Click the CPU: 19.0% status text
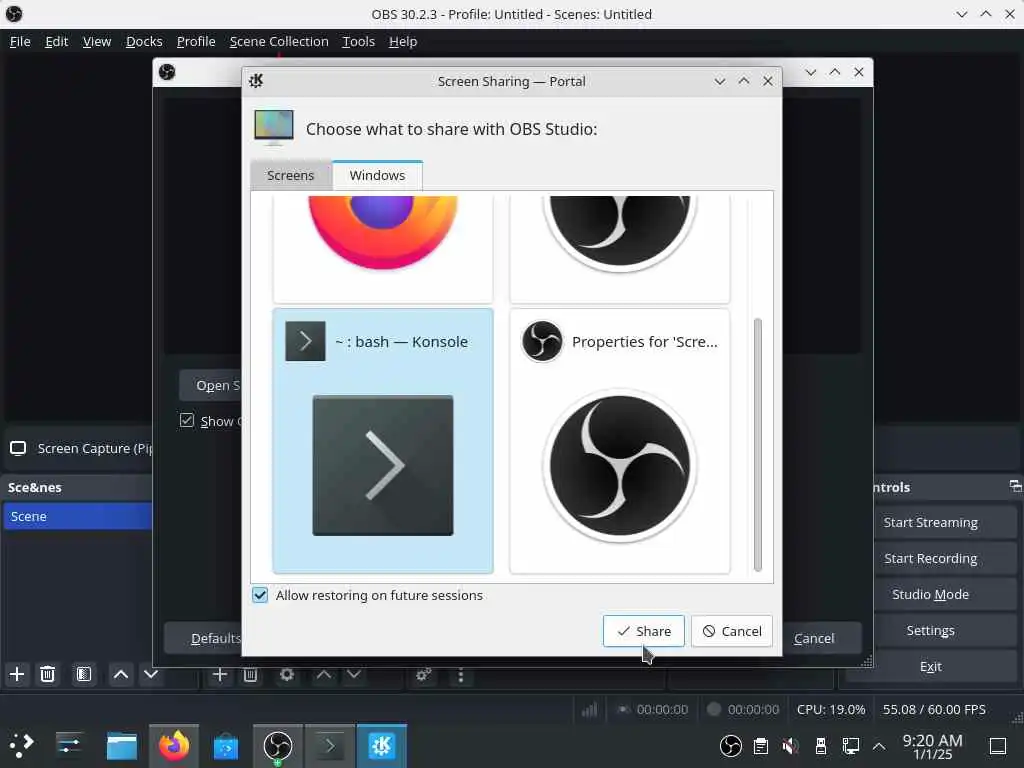This screenshot has height=768, width=1024. (831, 709)
